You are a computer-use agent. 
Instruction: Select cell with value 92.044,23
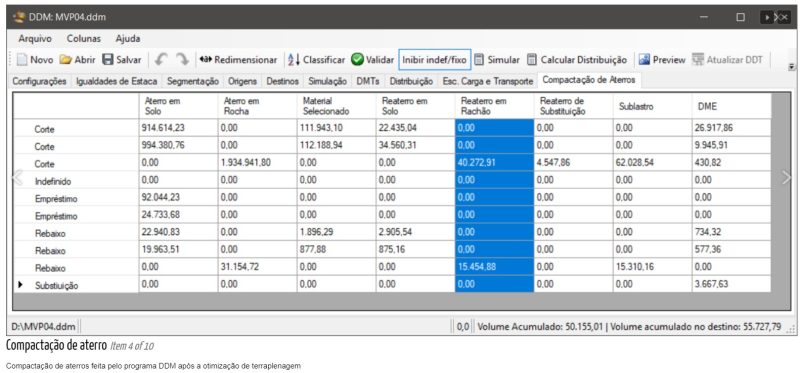click(178, 197)
